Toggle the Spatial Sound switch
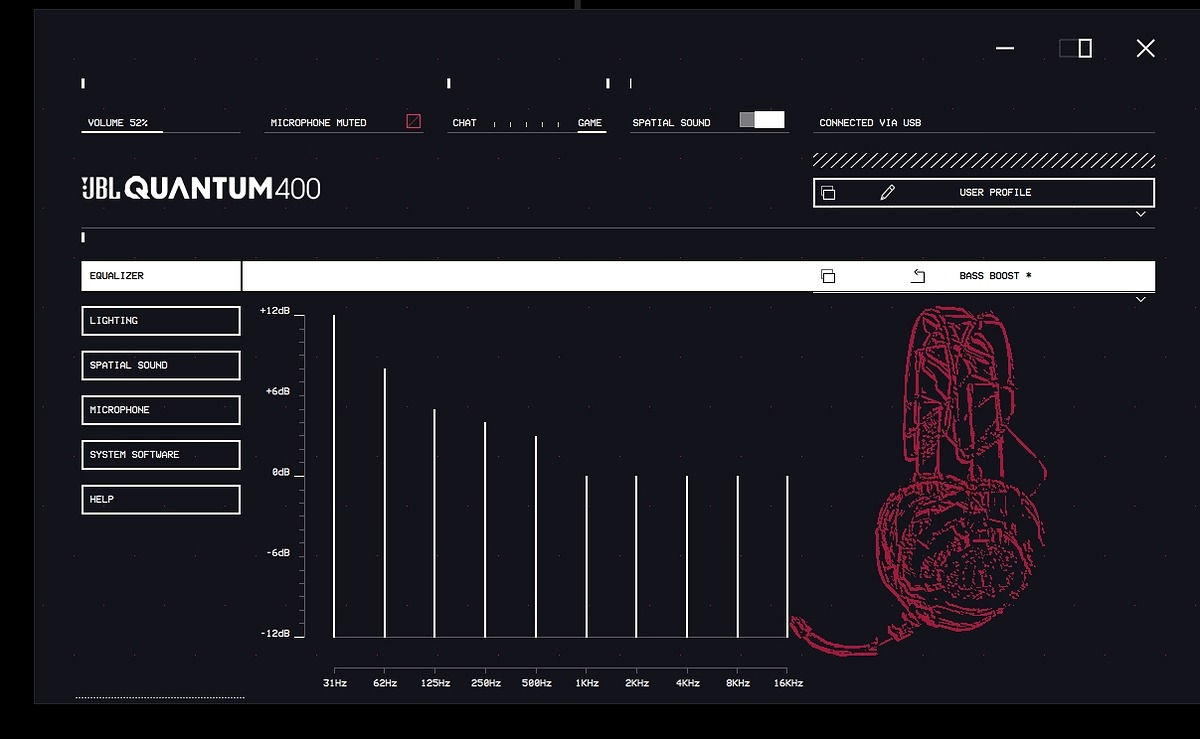Image resolution: width=1200 pixels, height=739 pixels. (762, 120)
